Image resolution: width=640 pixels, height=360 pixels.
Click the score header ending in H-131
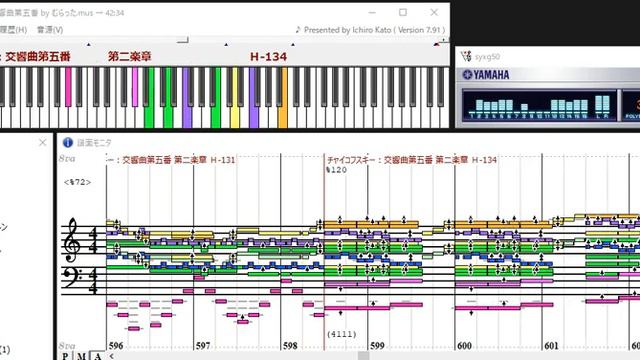(x=171, y=160)
